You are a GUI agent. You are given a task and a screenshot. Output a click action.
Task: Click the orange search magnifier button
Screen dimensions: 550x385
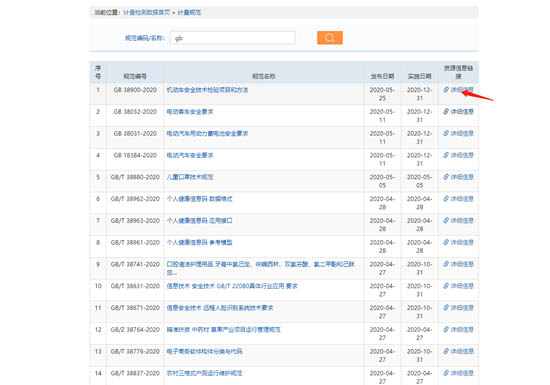click(330, 38)
